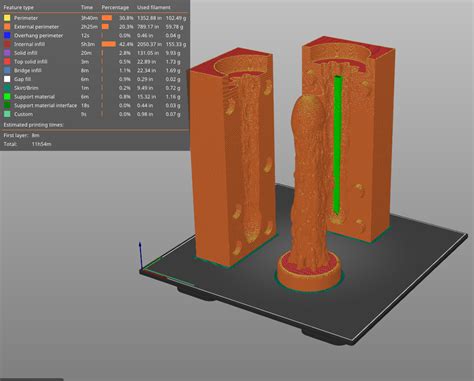Toggle the Top solid infill label
Screen dimensions: 474x381
coord(31,62)
